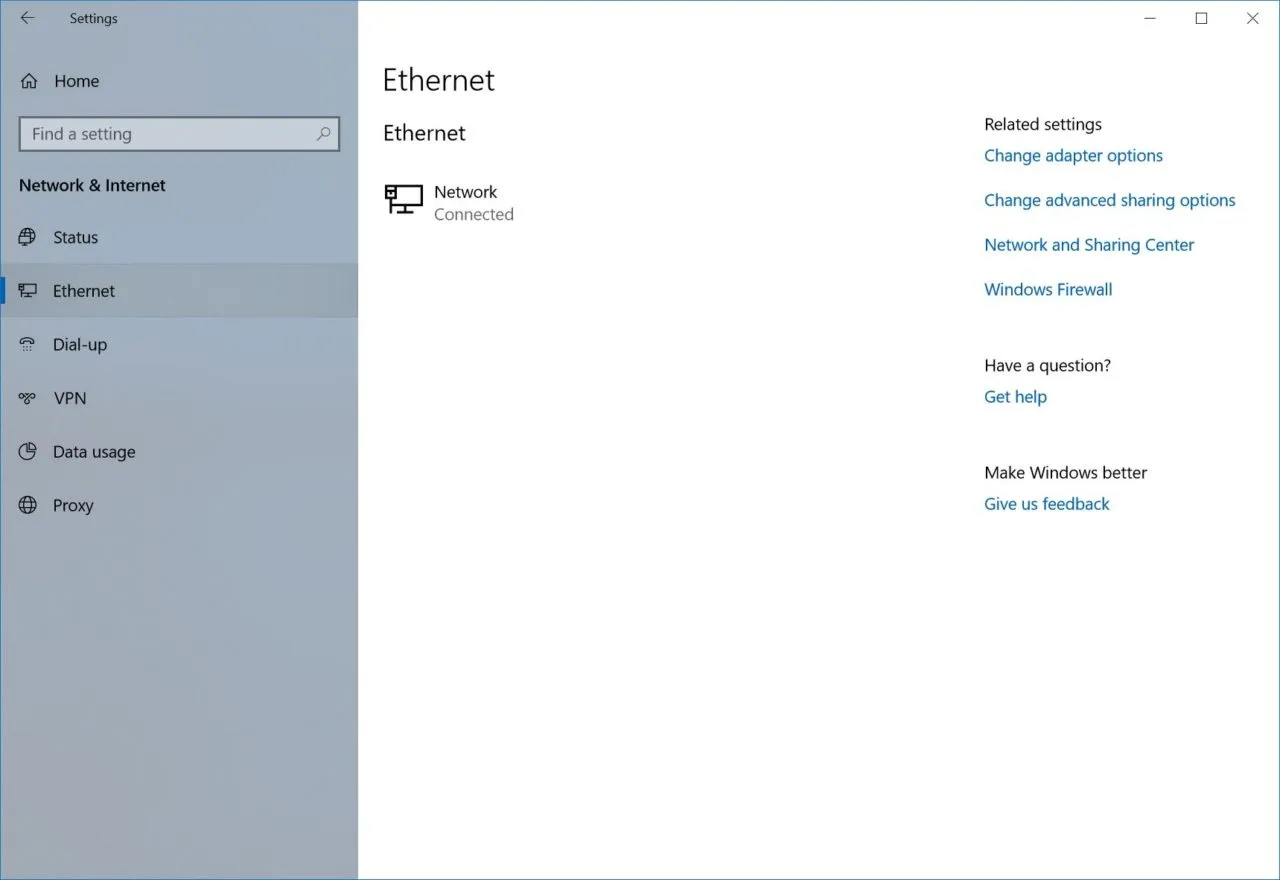This screenshot has width=1280, height=880.
Task: Click the Connected status text
Action: (474, 214)
